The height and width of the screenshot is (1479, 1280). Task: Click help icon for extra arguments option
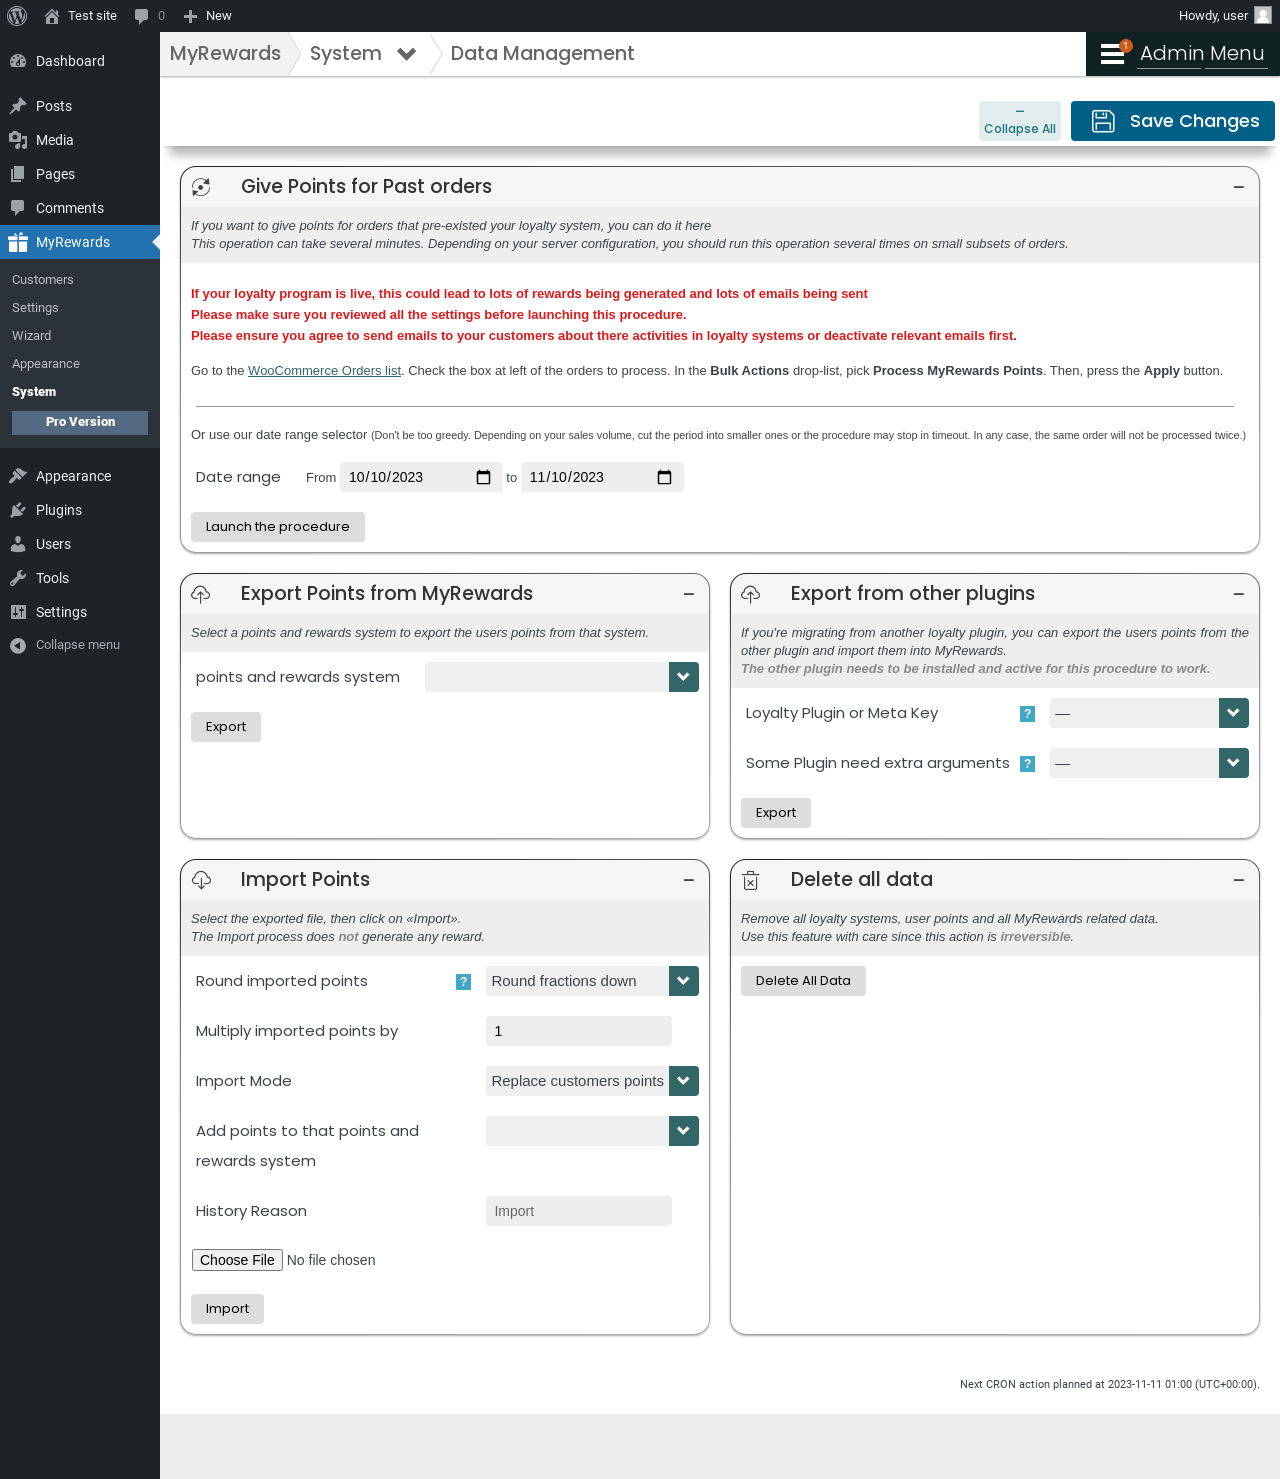coord(1027,763)
